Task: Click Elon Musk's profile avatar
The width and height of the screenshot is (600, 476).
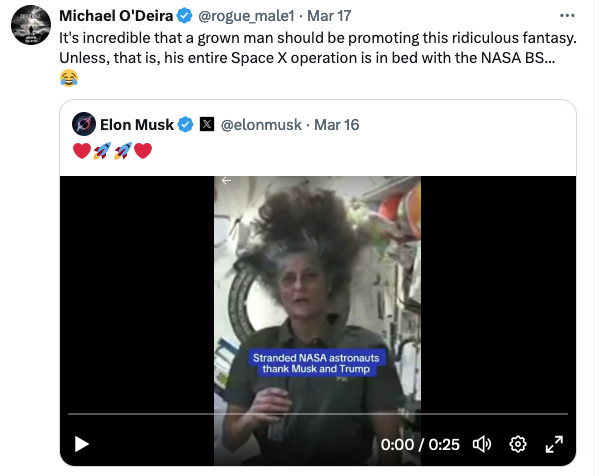Action: click(x=85, y=125)
